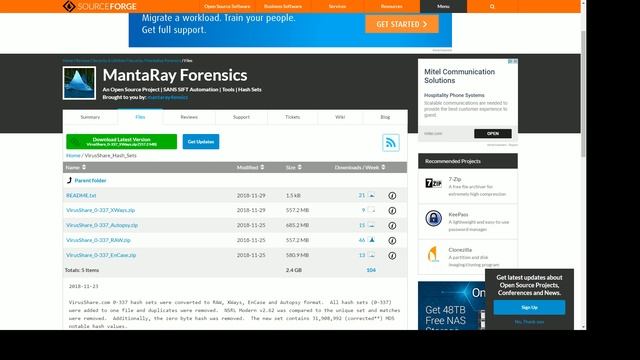Open the RSS feed icon
Viewport: 640px width, 360px height.
[x=391, y=142]
